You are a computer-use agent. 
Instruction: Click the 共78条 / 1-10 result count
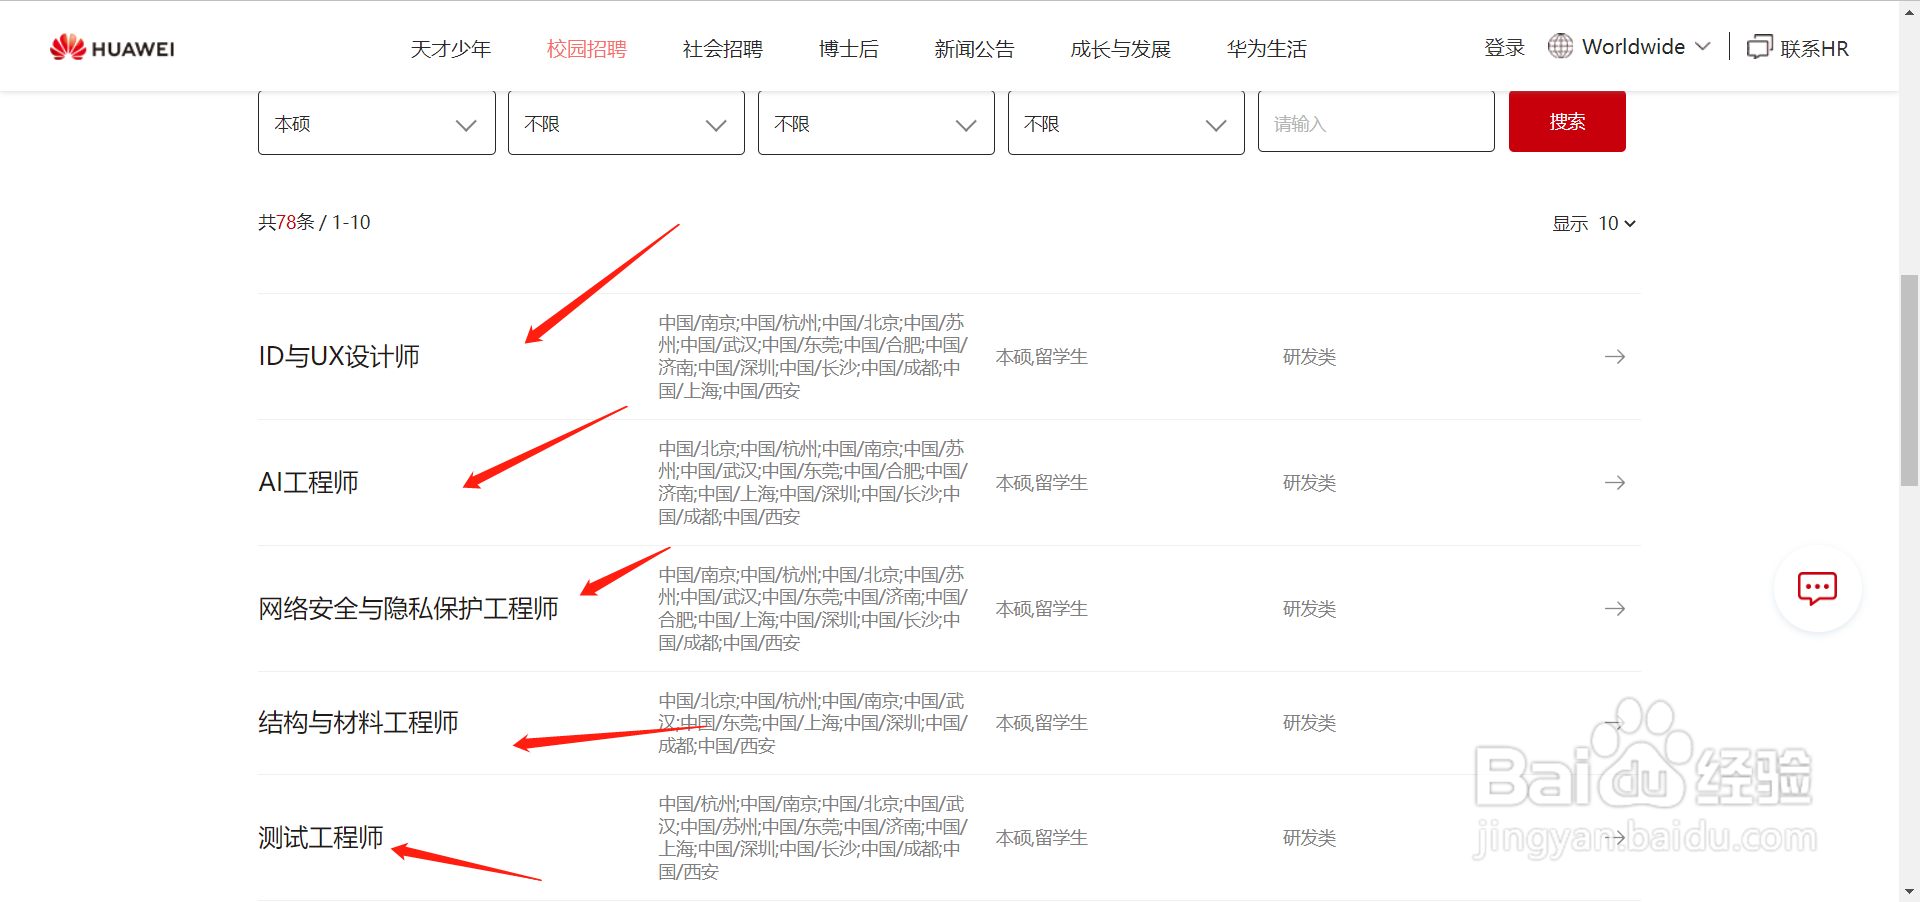coord(314,222)
